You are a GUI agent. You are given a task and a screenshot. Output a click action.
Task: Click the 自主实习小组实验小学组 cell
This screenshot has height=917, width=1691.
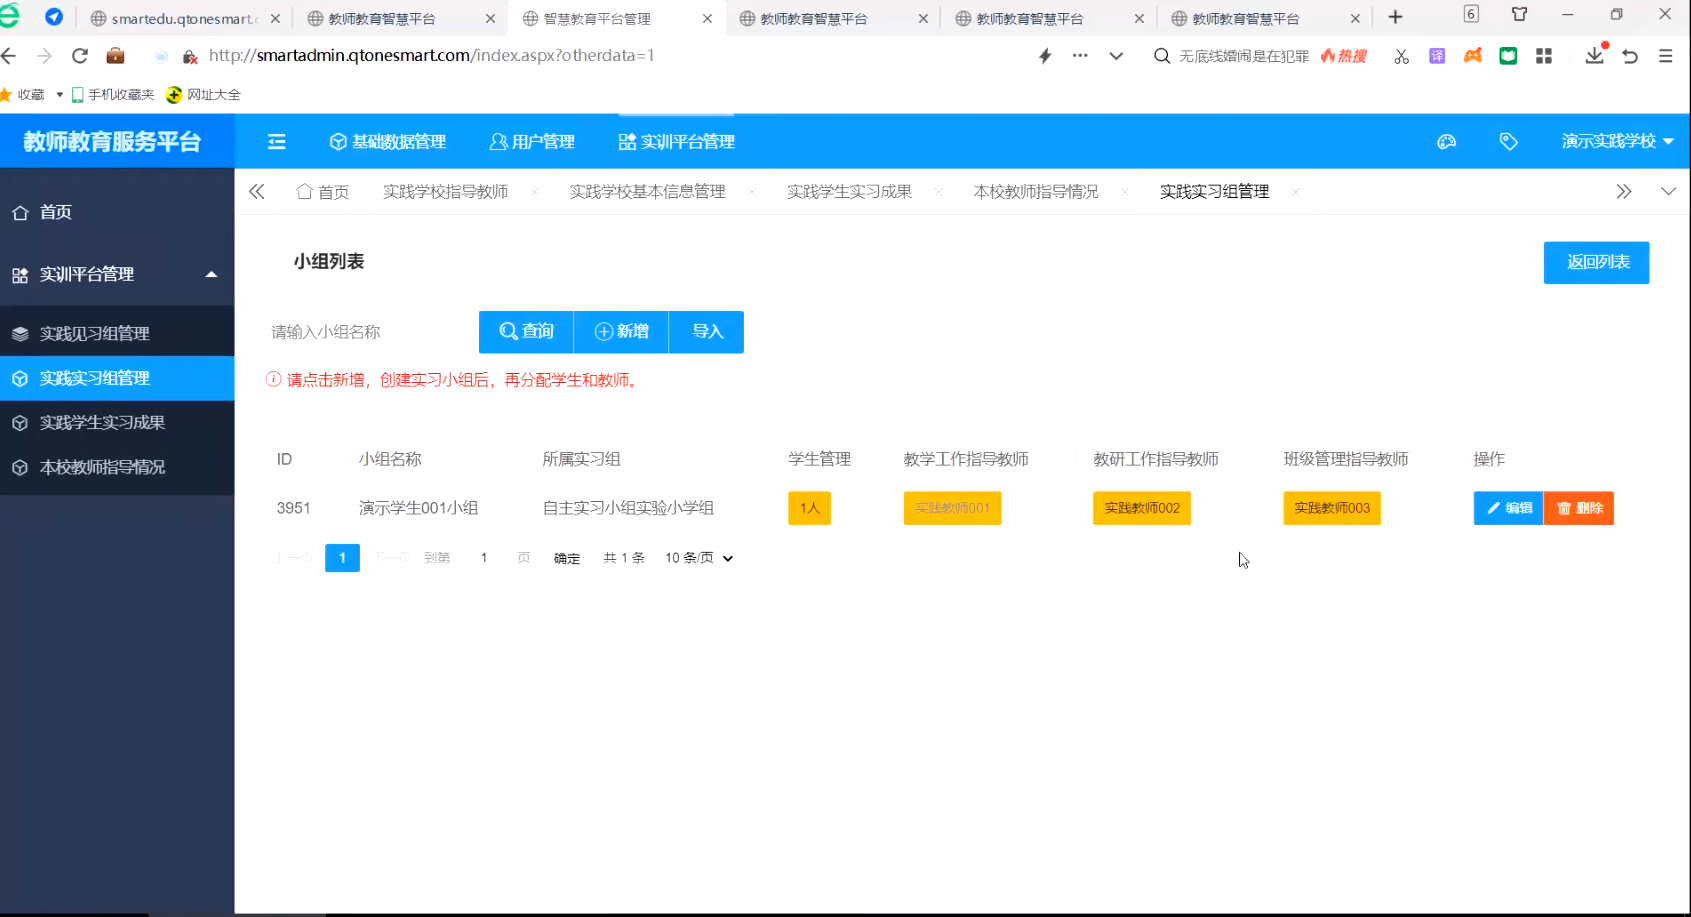(x=628, y=508)
